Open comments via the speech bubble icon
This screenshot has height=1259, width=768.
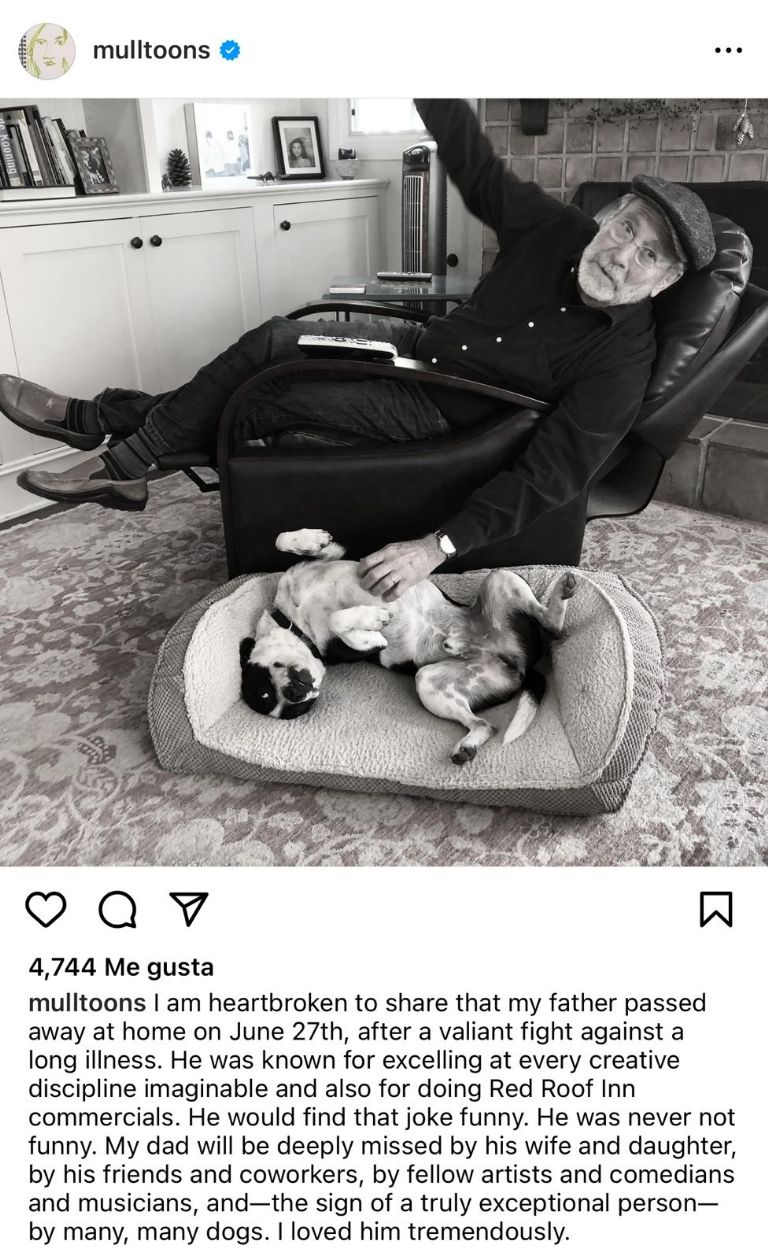[117, 909]
